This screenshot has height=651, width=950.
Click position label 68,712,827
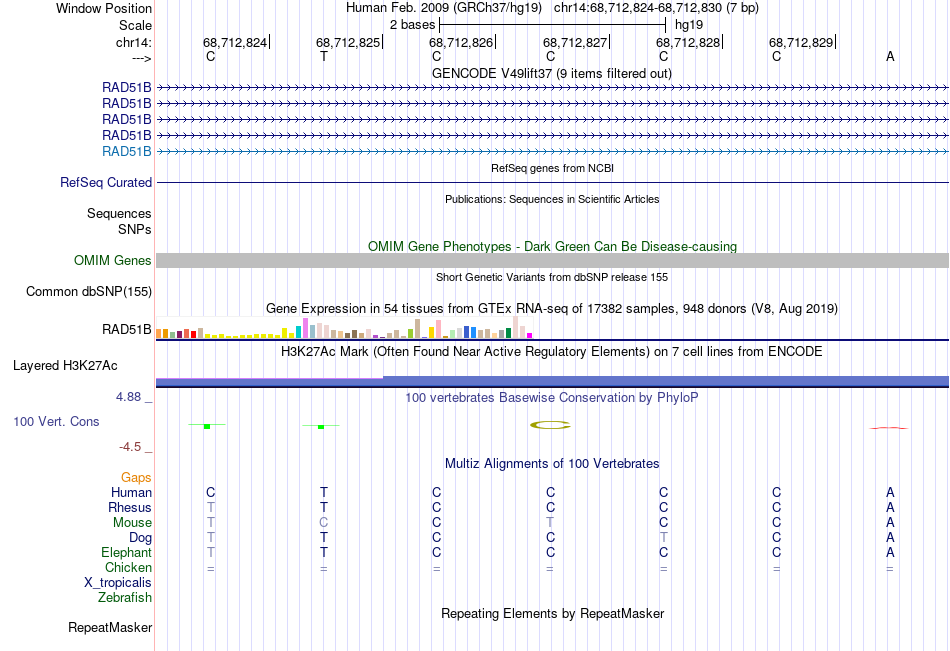(575, 42)
